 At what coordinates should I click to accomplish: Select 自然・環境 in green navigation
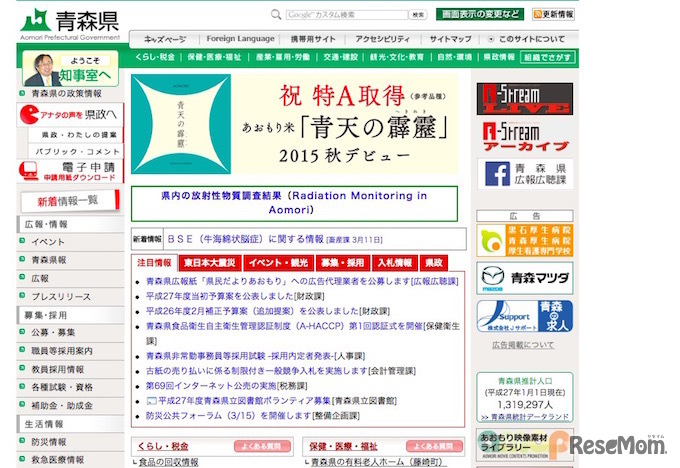[454, 57]
